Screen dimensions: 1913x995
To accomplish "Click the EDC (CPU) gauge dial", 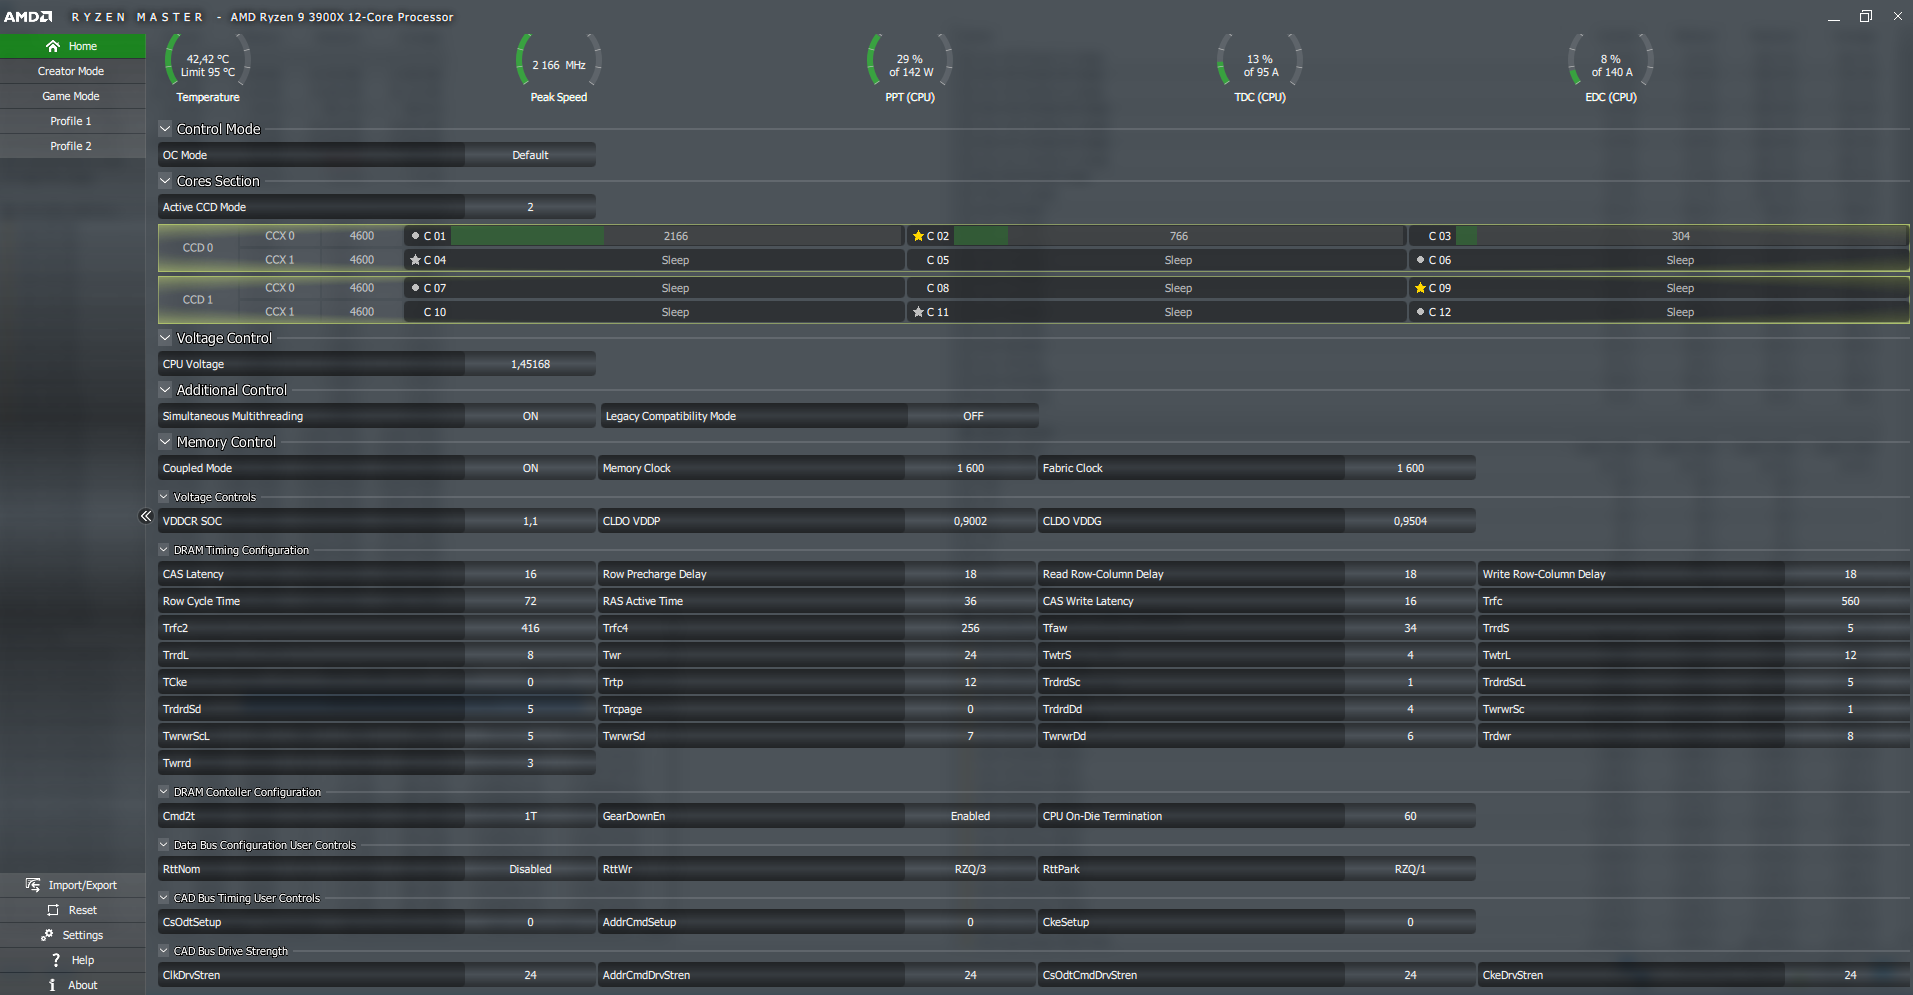I will (x=1611, y=62).
